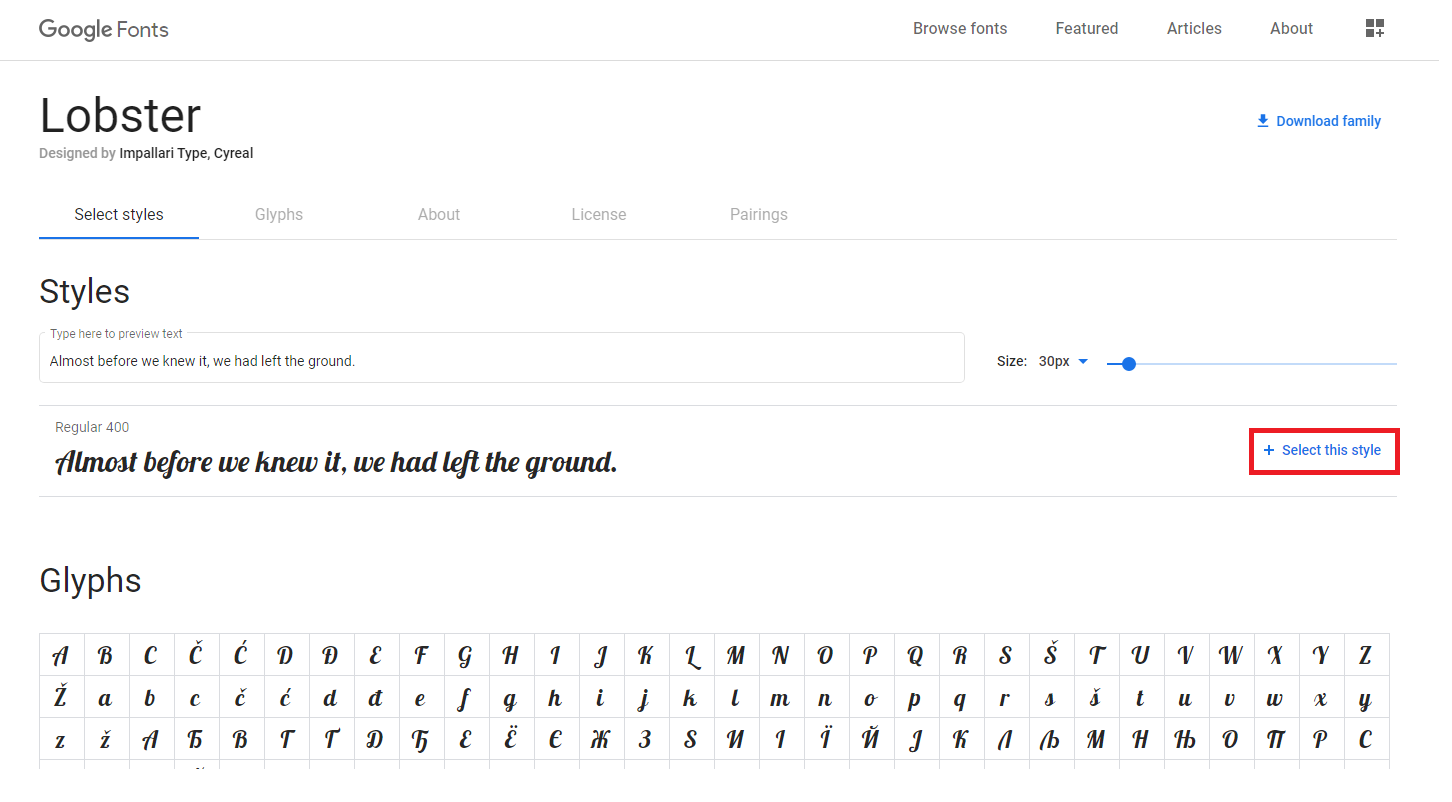Select the uppercase Z glyph cell
1452x802 pixels.
[1365, 655]
